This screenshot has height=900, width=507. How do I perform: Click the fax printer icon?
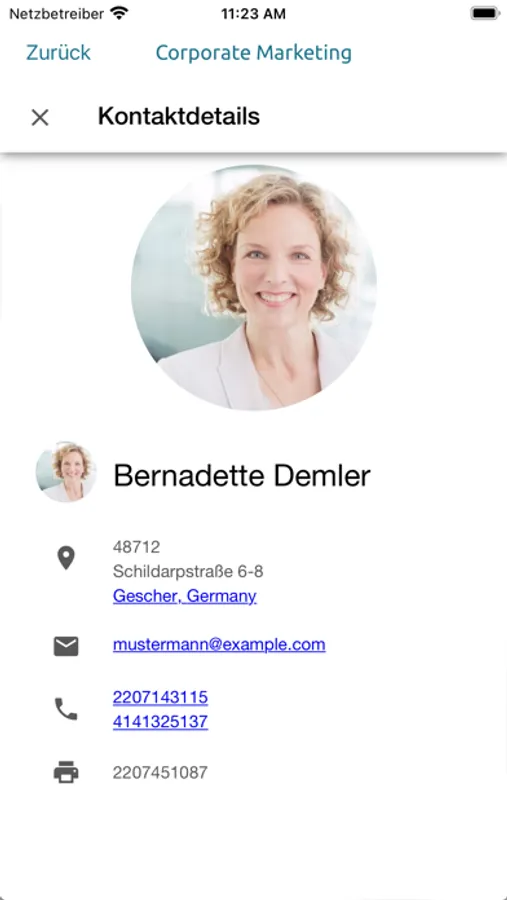66,772
